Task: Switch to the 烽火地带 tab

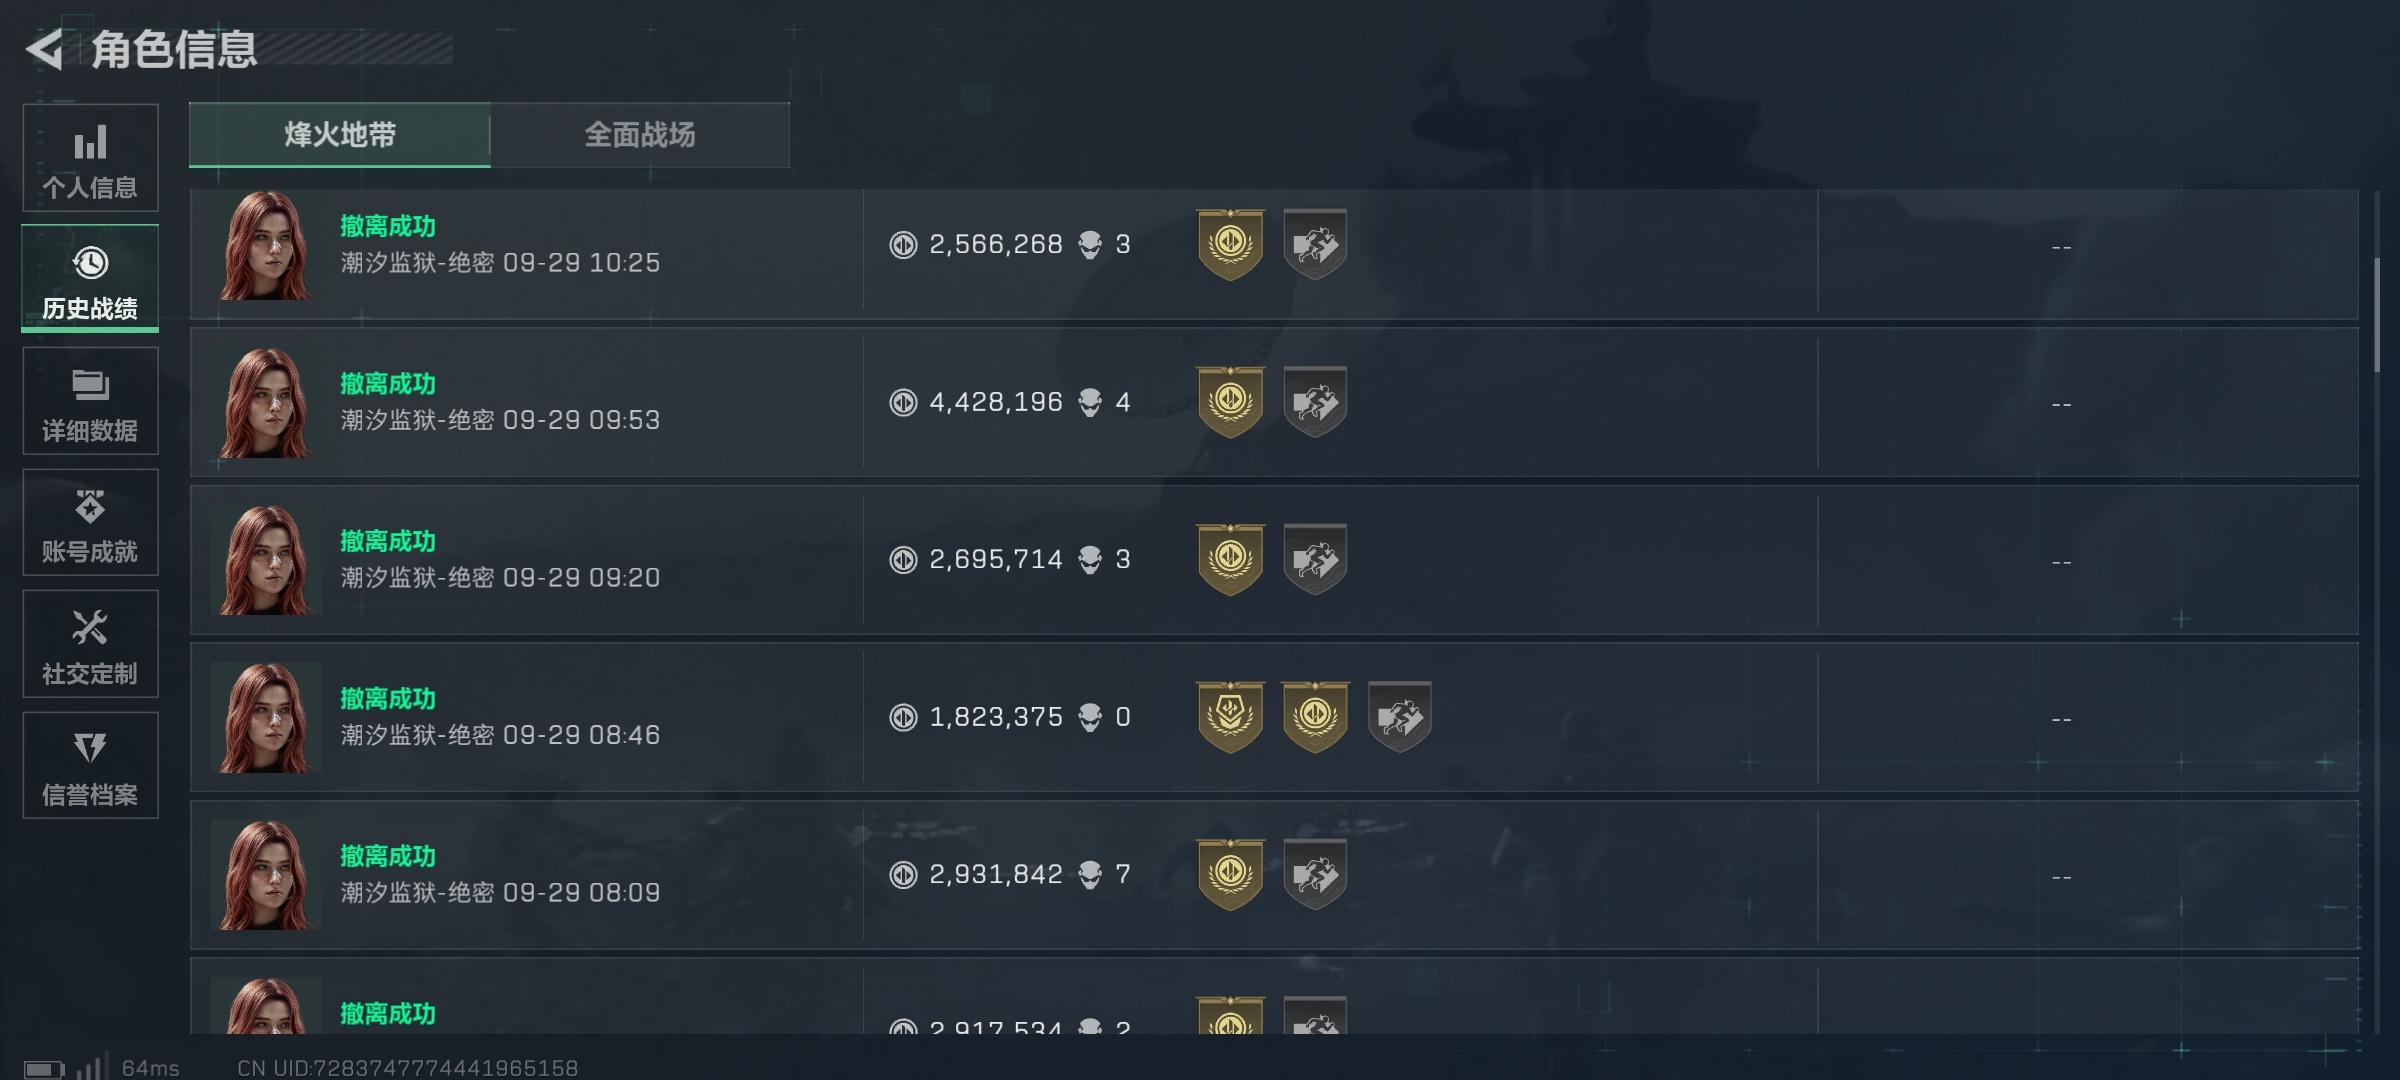Action: pos(340,135)
